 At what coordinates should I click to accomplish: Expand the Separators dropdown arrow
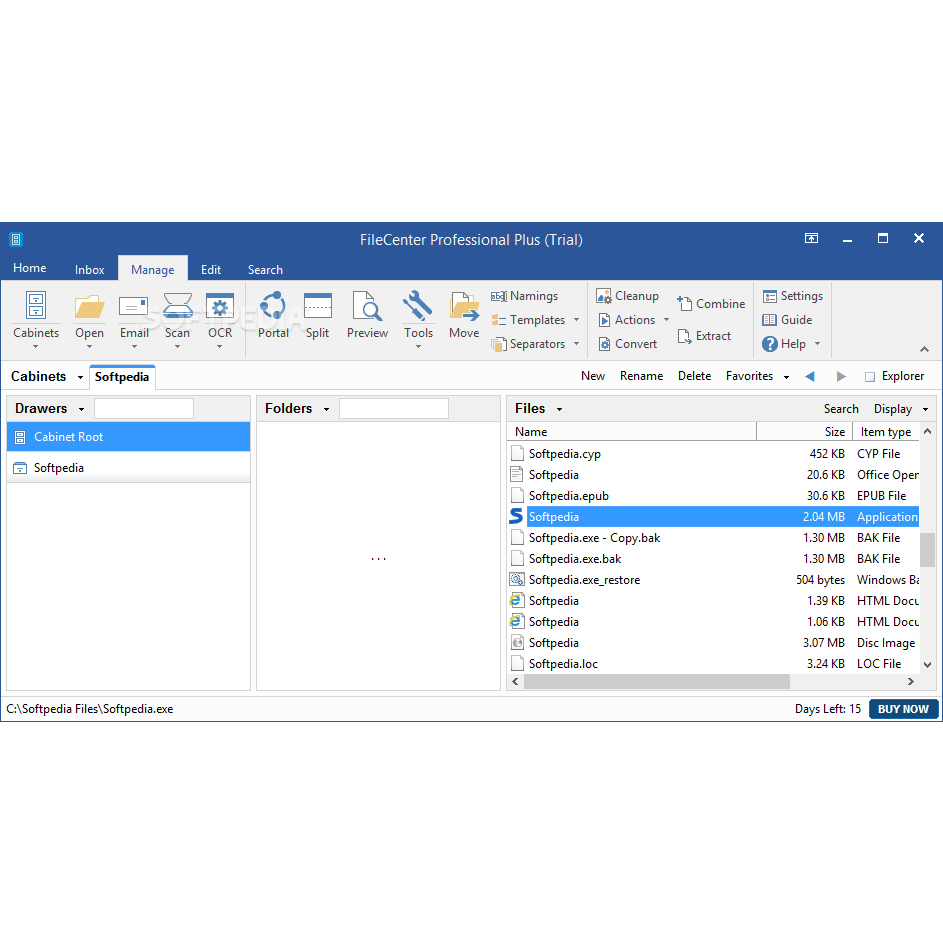576,344
